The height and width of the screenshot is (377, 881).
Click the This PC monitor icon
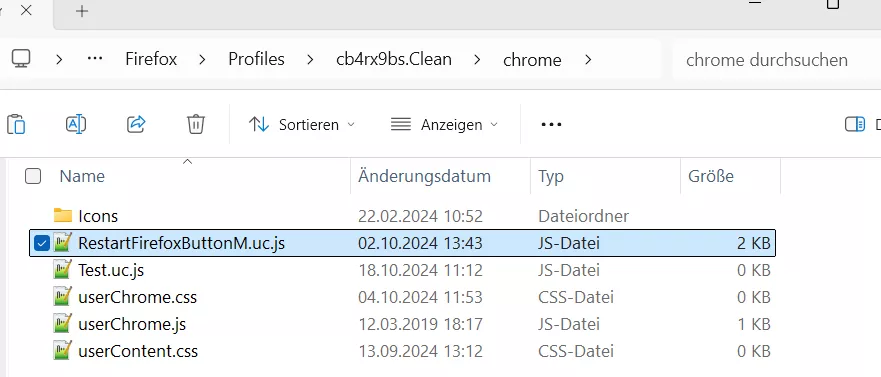21,59
